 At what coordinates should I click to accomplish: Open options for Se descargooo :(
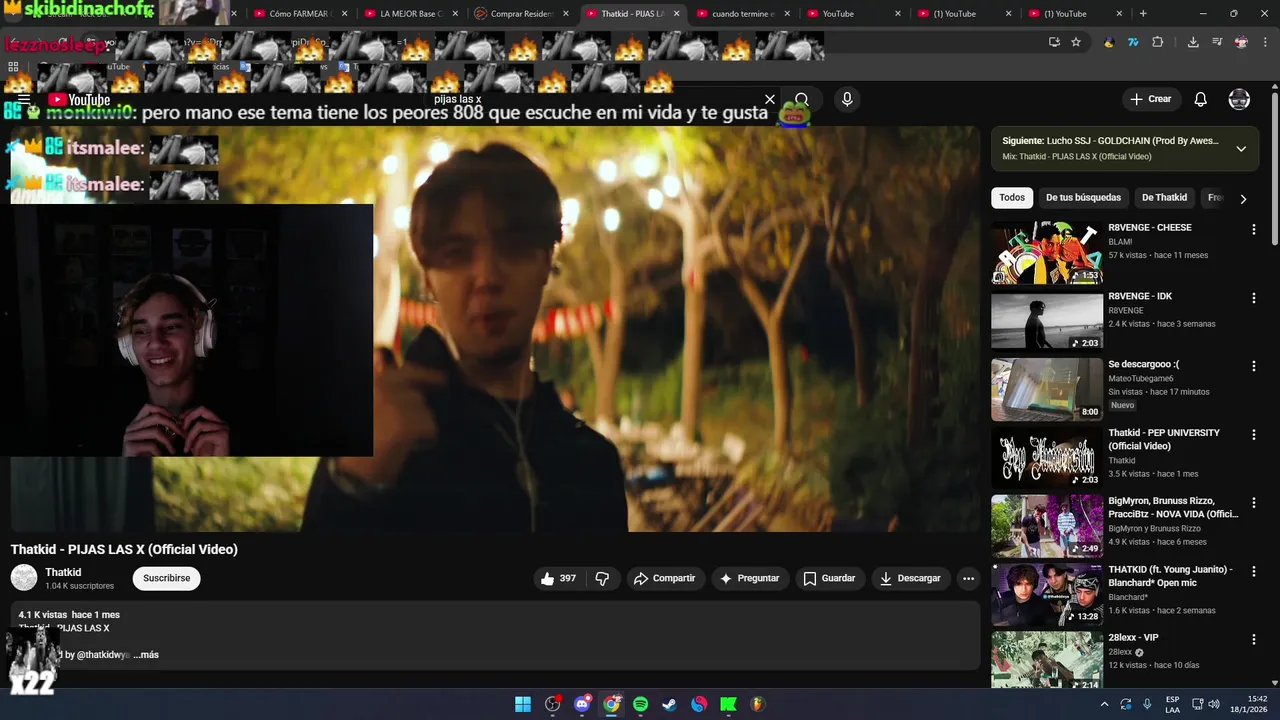1253,366
